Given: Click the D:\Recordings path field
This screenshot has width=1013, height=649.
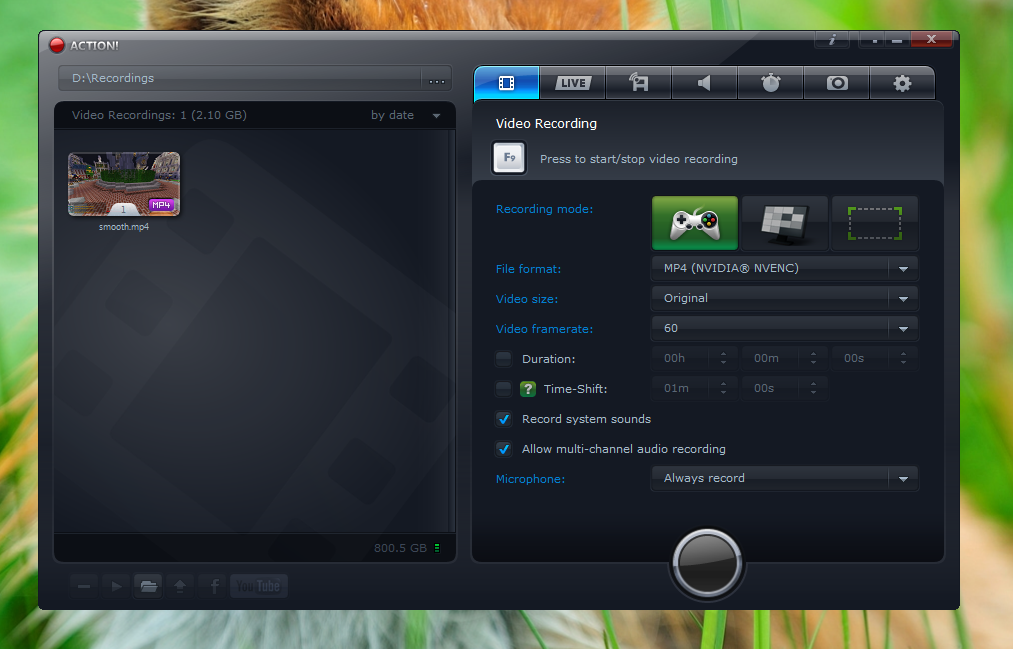Looking at the screenshot, I should [x=240, y=78].
